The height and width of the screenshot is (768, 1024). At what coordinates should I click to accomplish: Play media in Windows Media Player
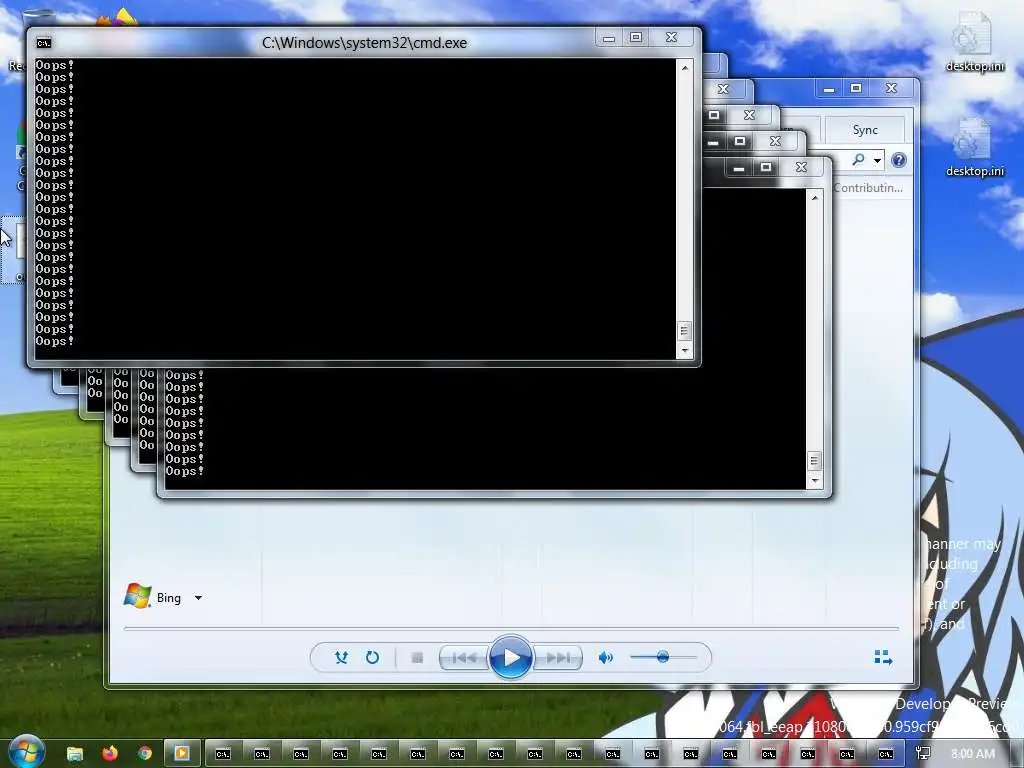(510, 657)
